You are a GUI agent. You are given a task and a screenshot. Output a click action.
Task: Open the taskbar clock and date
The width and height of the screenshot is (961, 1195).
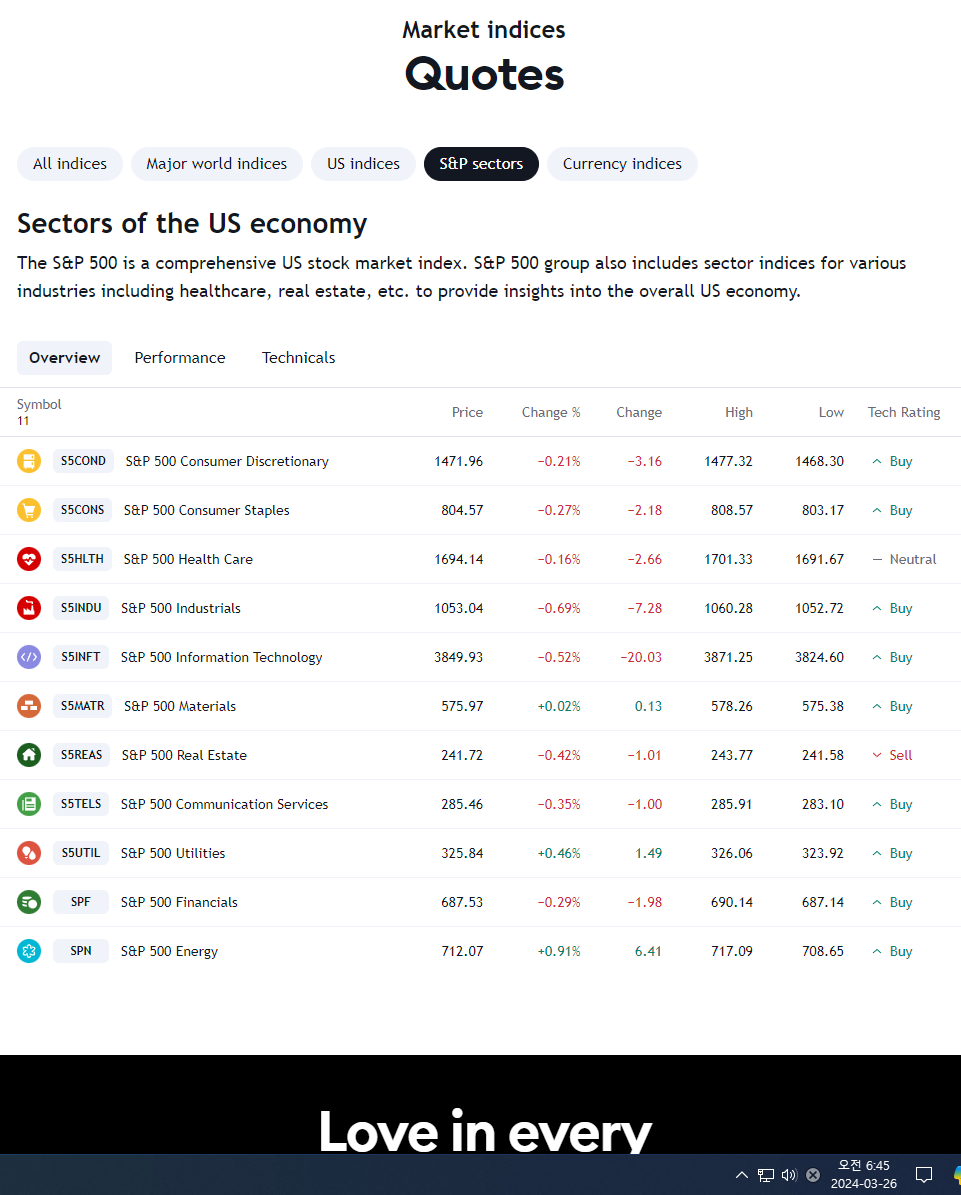[x=863, y=1174]
